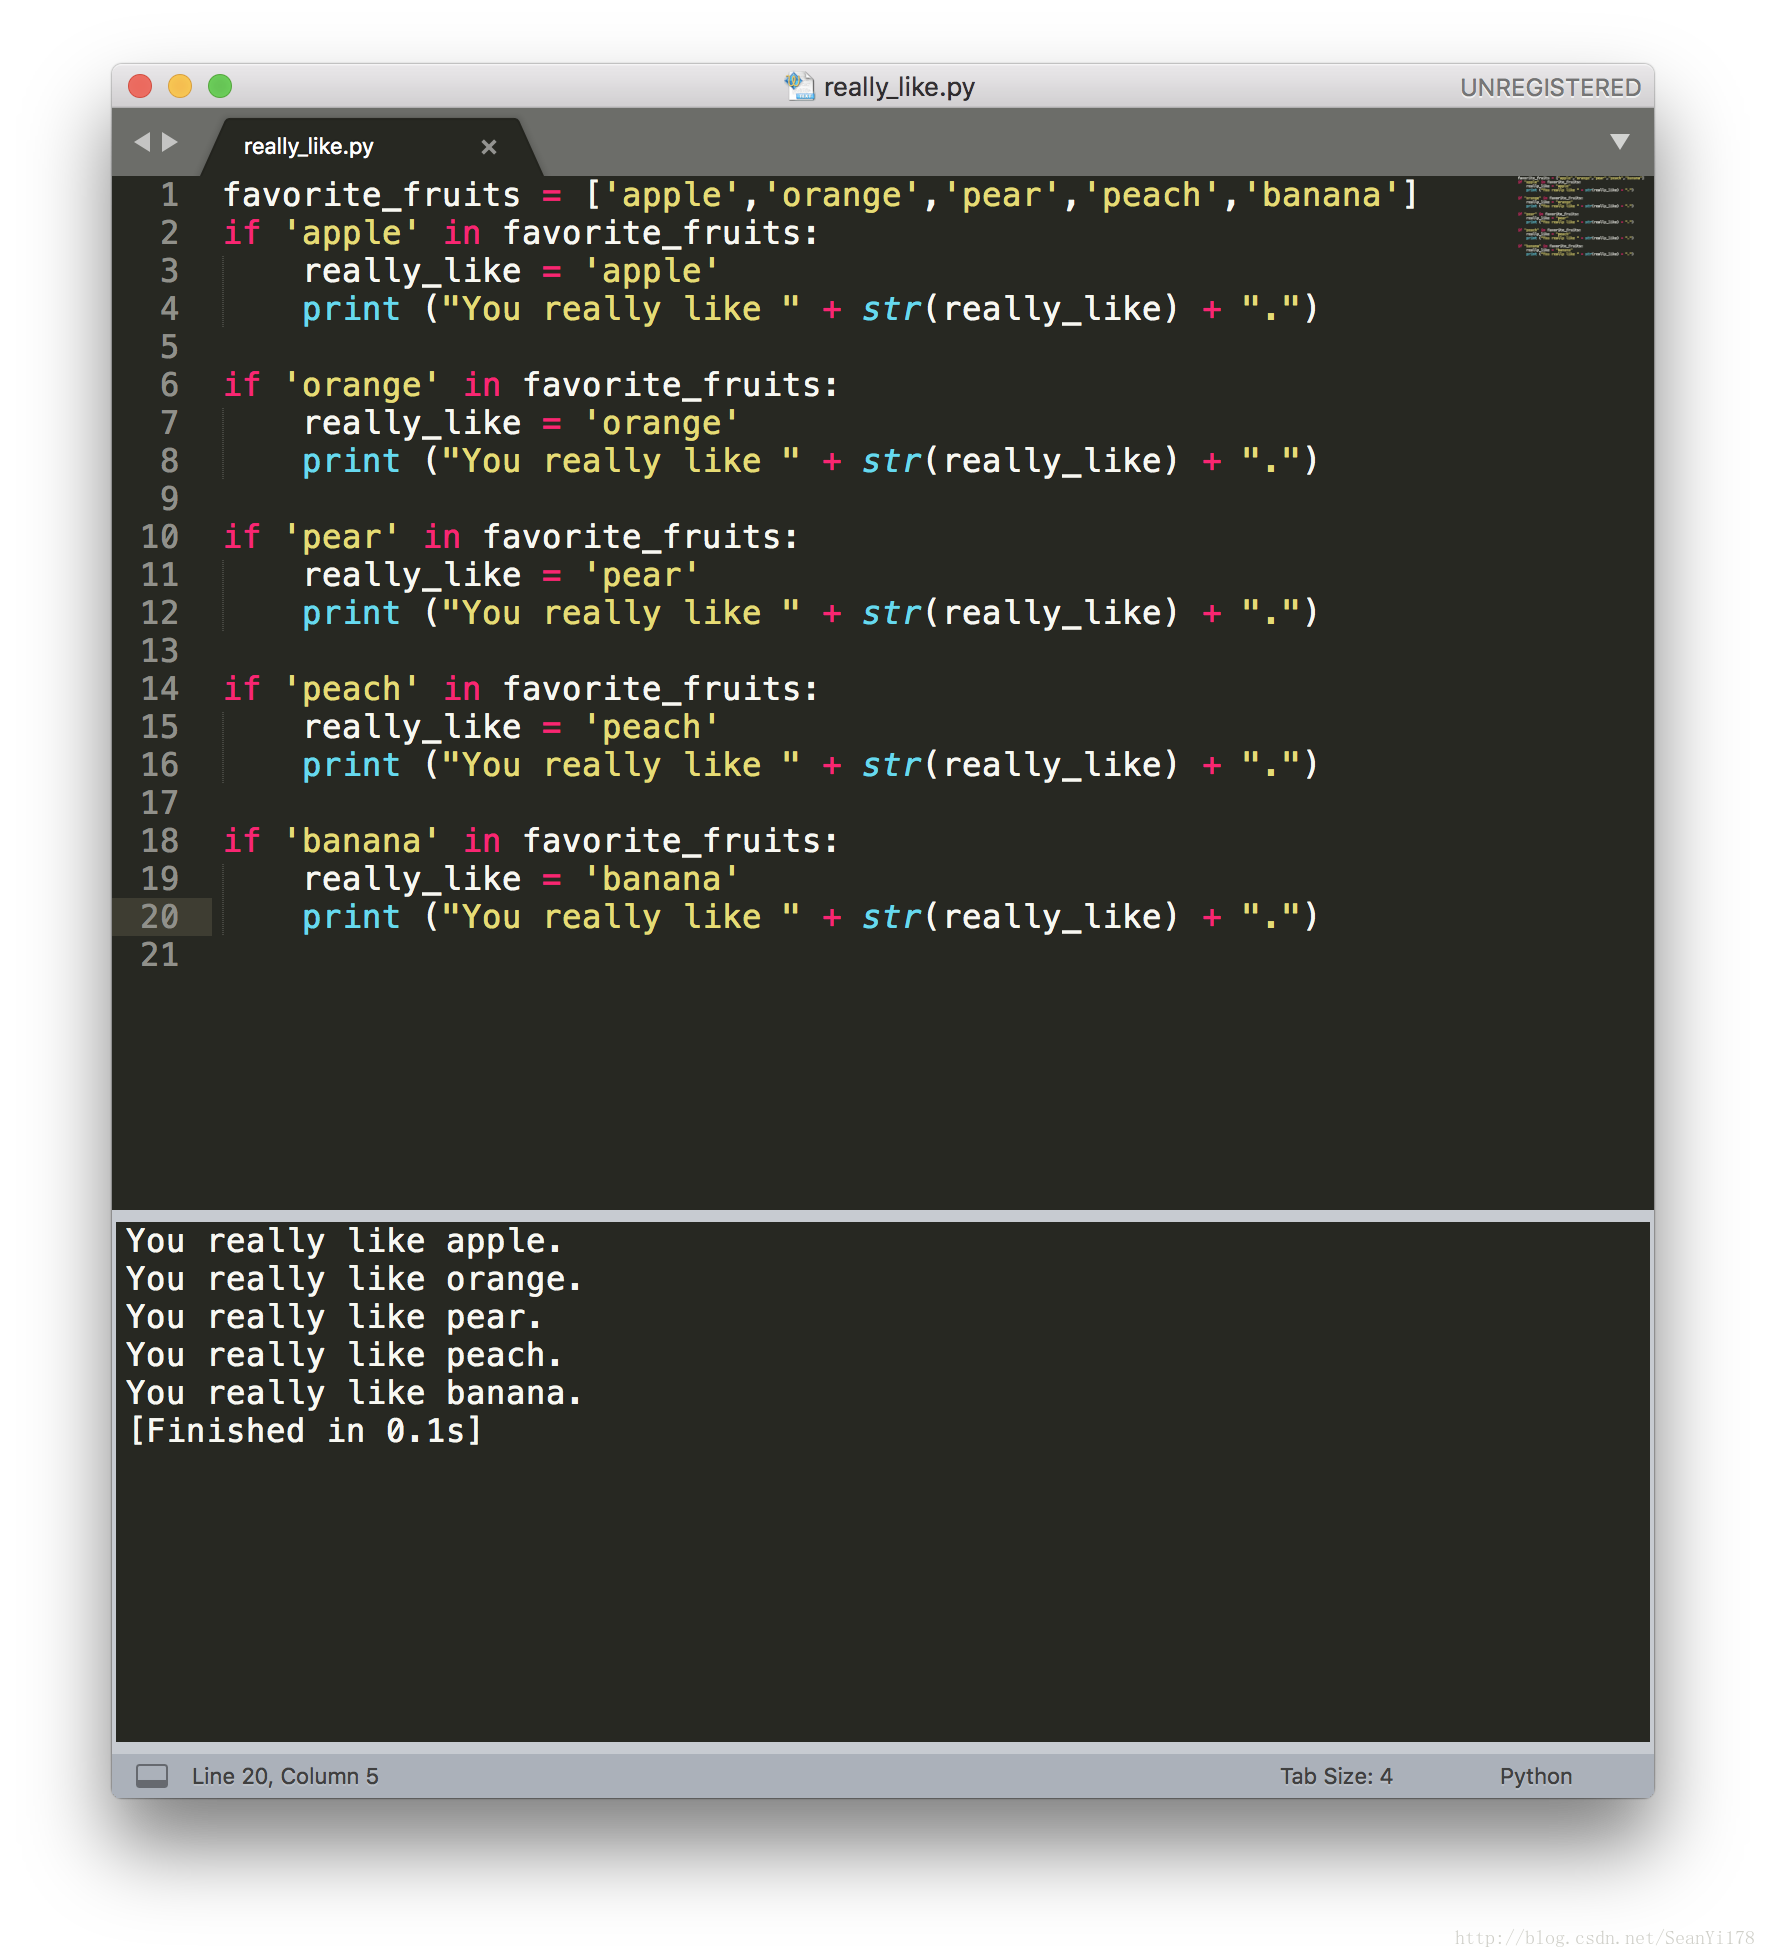Image resolution: width=1766 pixels, height=1958 pixels.
Task: Click print keyword on line 12
Action: click(x=351, y=613)
